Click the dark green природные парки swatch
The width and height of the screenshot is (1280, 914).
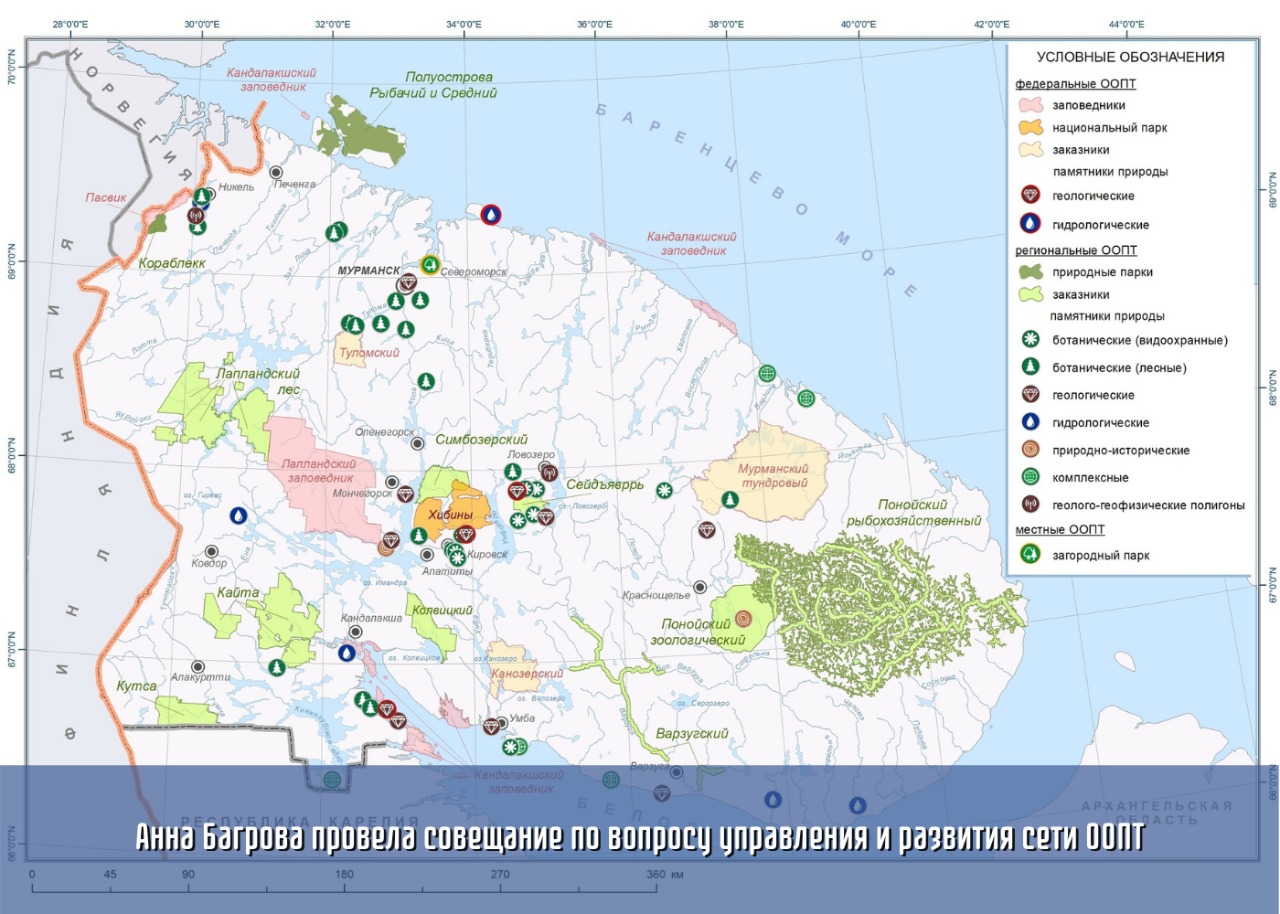[x=1031, y=271]
